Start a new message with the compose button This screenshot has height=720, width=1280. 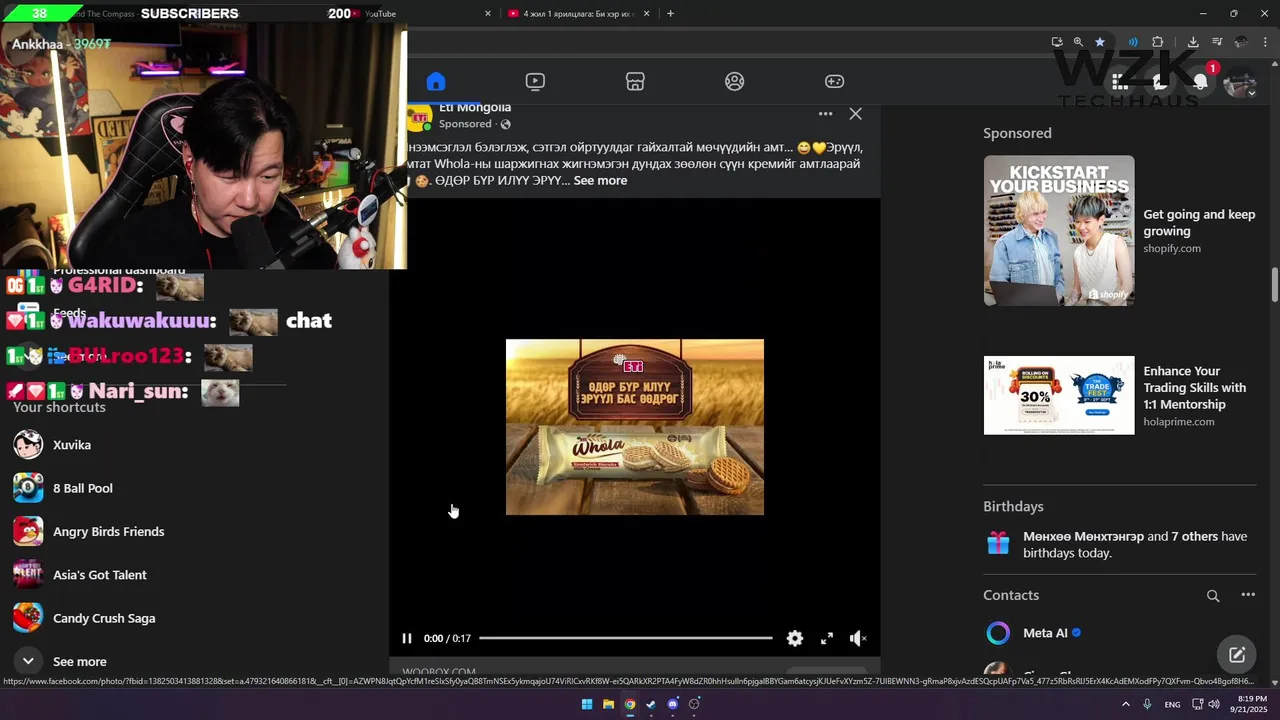(1237, 655)
